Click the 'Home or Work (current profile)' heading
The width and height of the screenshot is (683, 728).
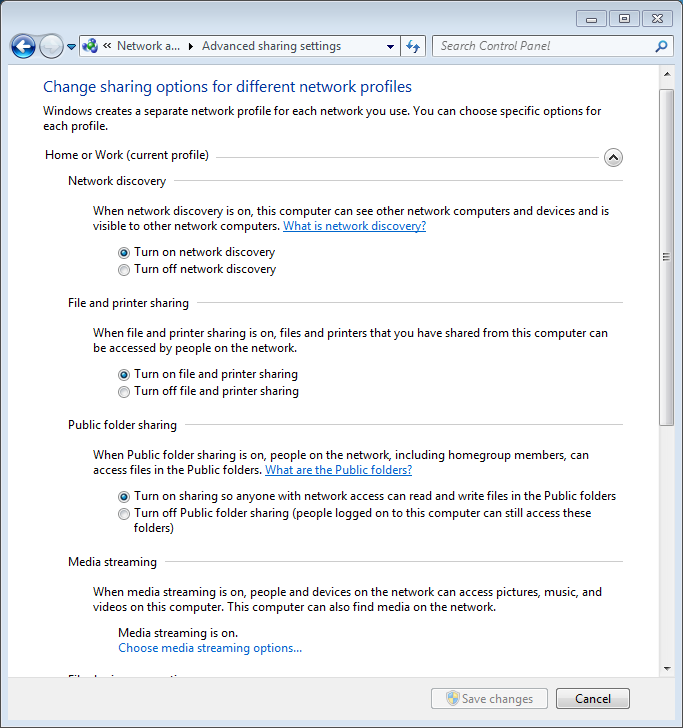[127, 155]
